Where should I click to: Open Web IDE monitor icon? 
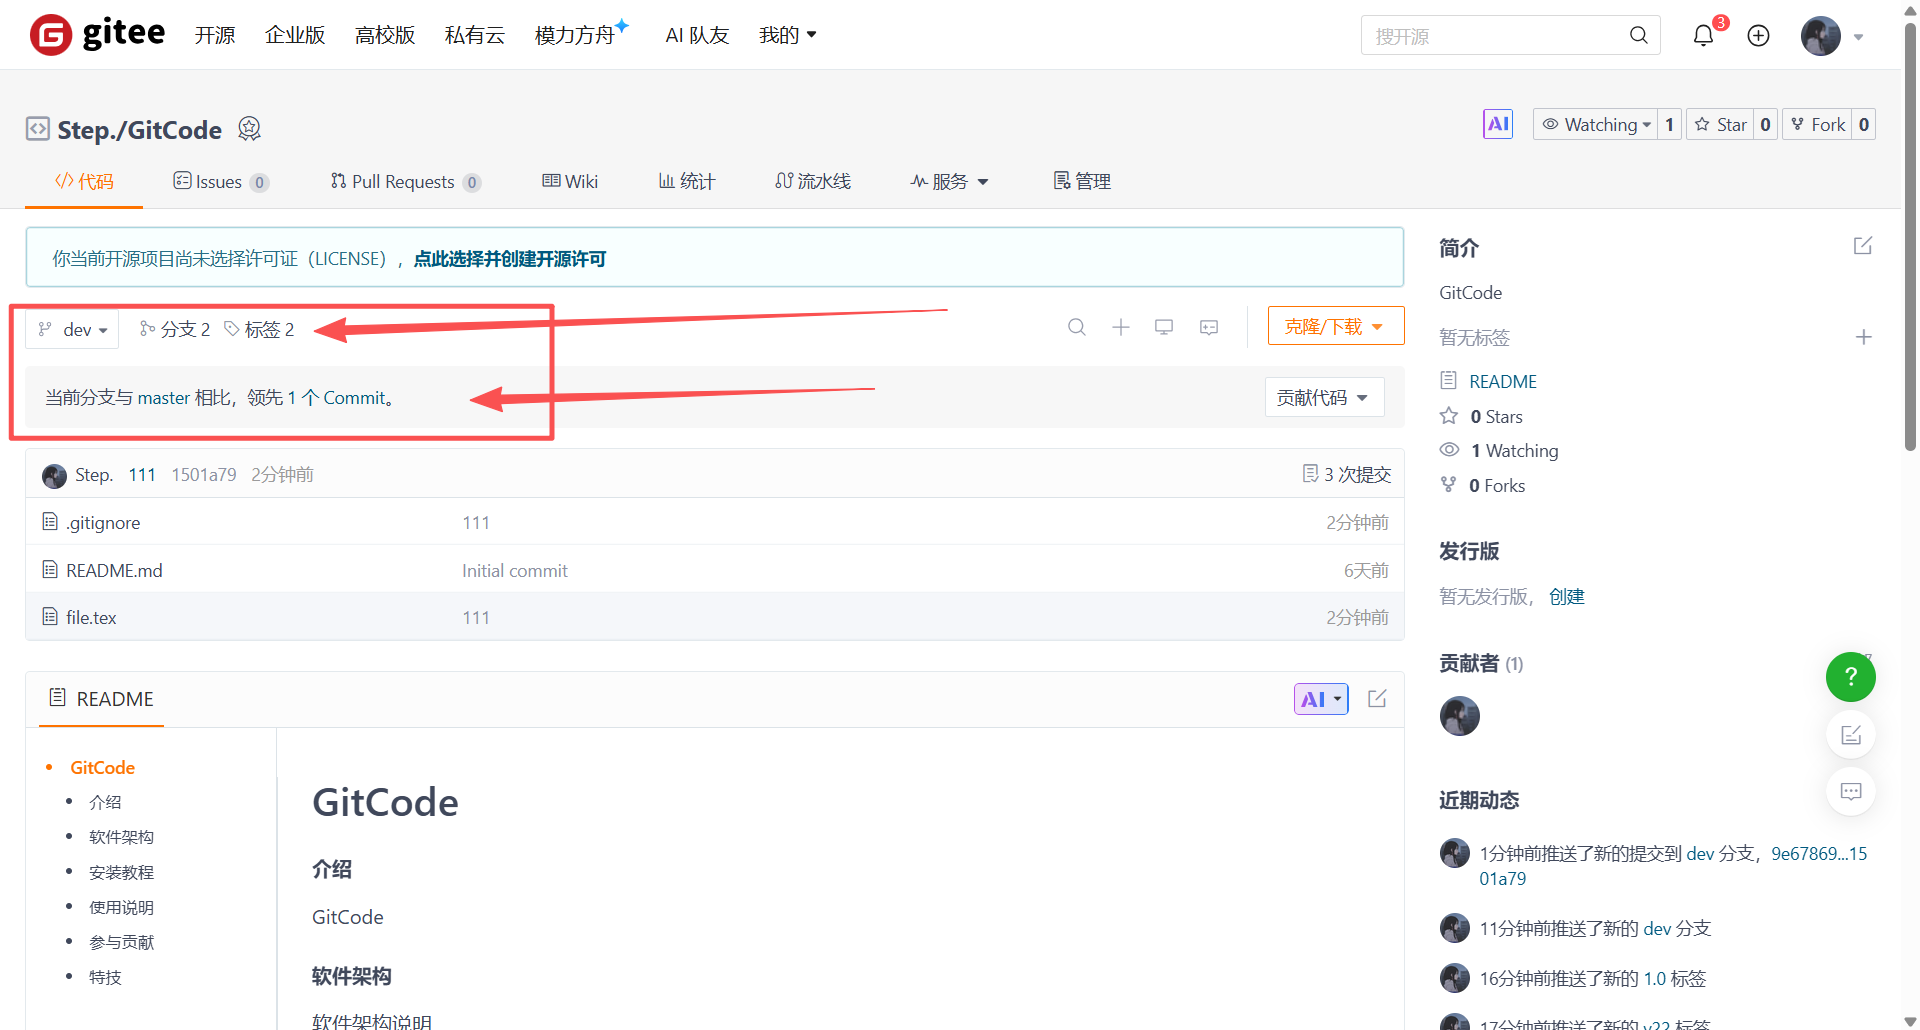tap(1164, 327)
